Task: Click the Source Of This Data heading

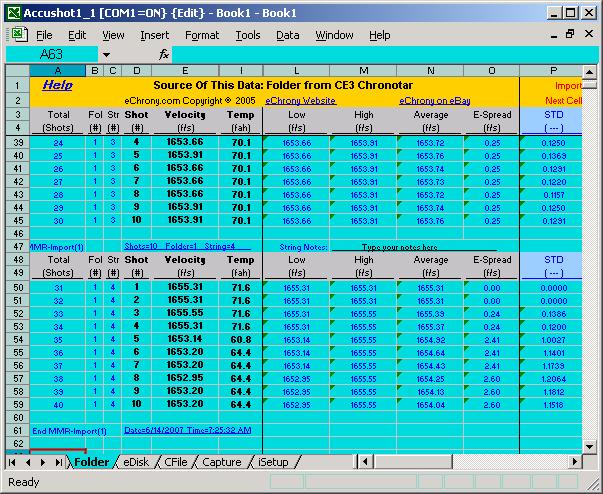Action: [283, 85]
